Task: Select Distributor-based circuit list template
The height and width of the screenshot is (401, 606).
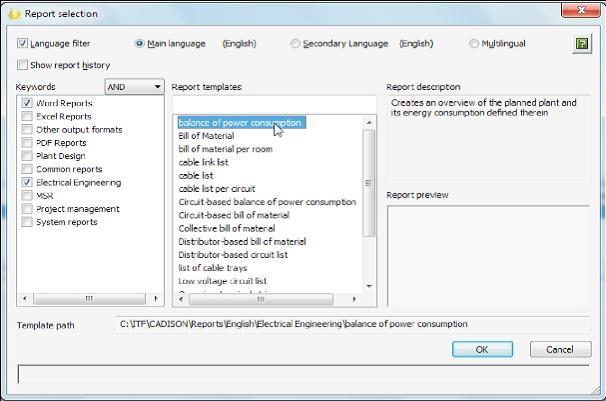Action: pos(233,255)
